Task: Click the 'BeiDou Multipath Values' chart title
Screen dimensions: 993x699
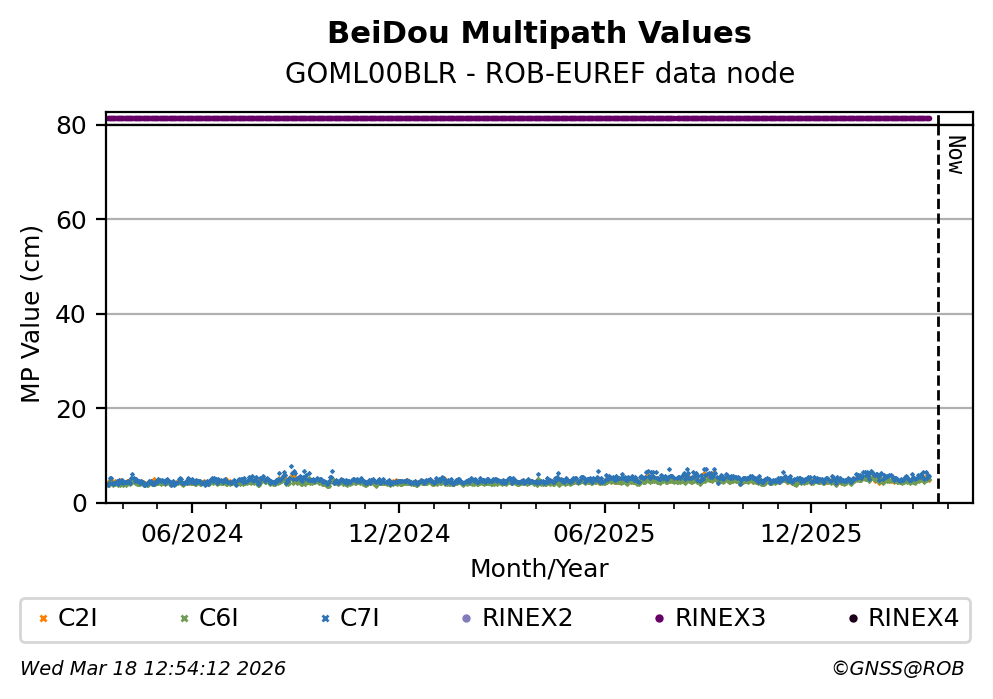Action: [539, 34]
